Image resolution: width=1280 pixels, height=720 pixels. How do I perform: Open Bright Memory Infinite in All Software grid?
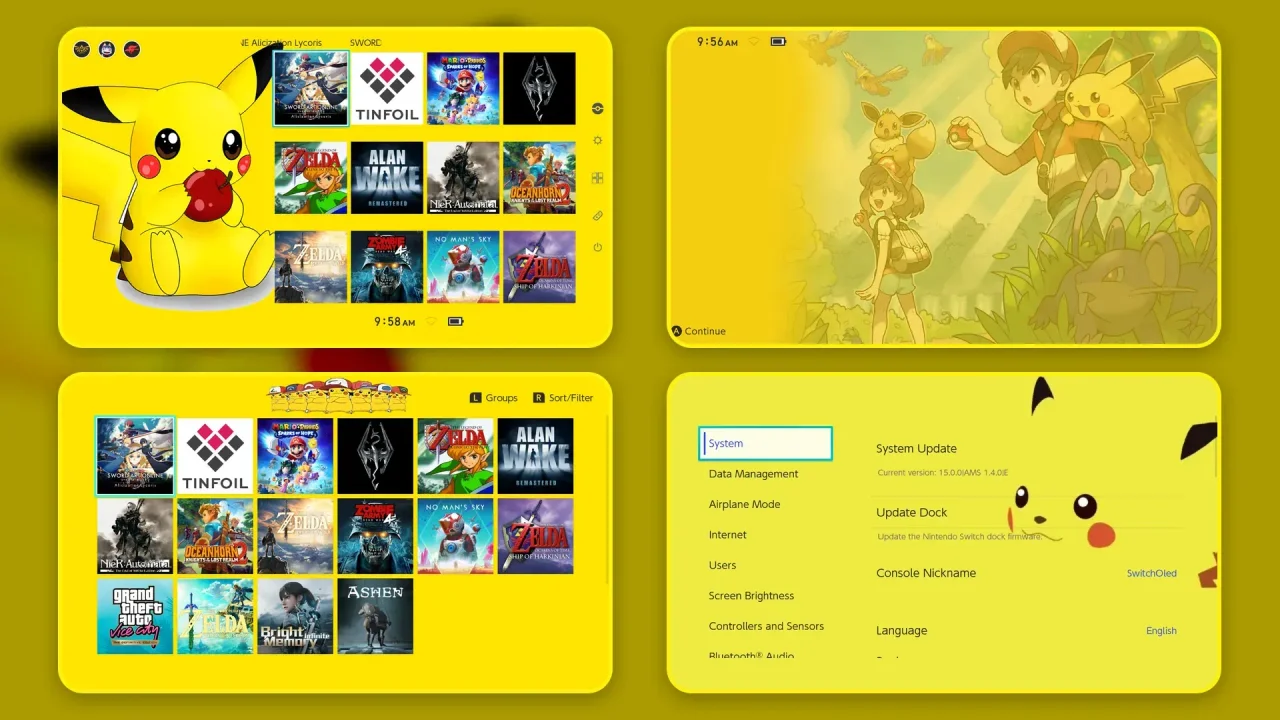[x=295, y=616]
